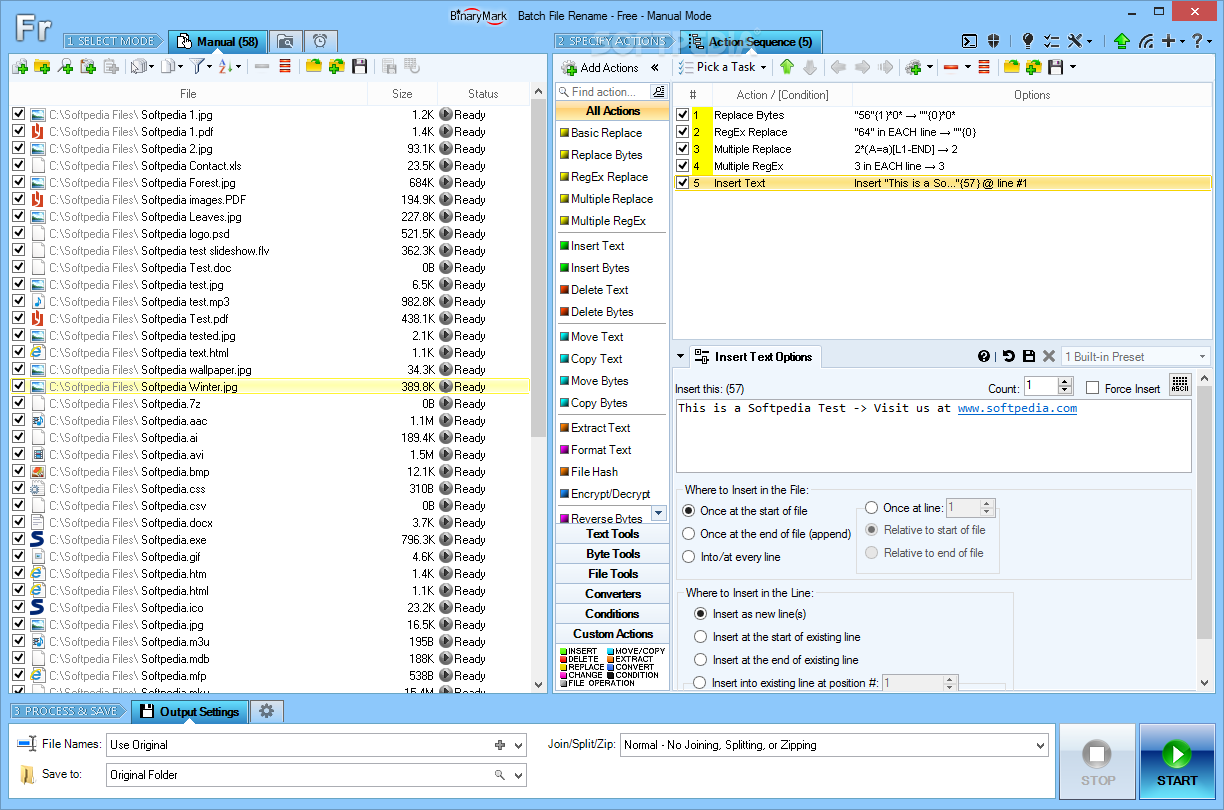
Task: Enable the Force Insert checkbox
Action: [x=1092, y=388]
